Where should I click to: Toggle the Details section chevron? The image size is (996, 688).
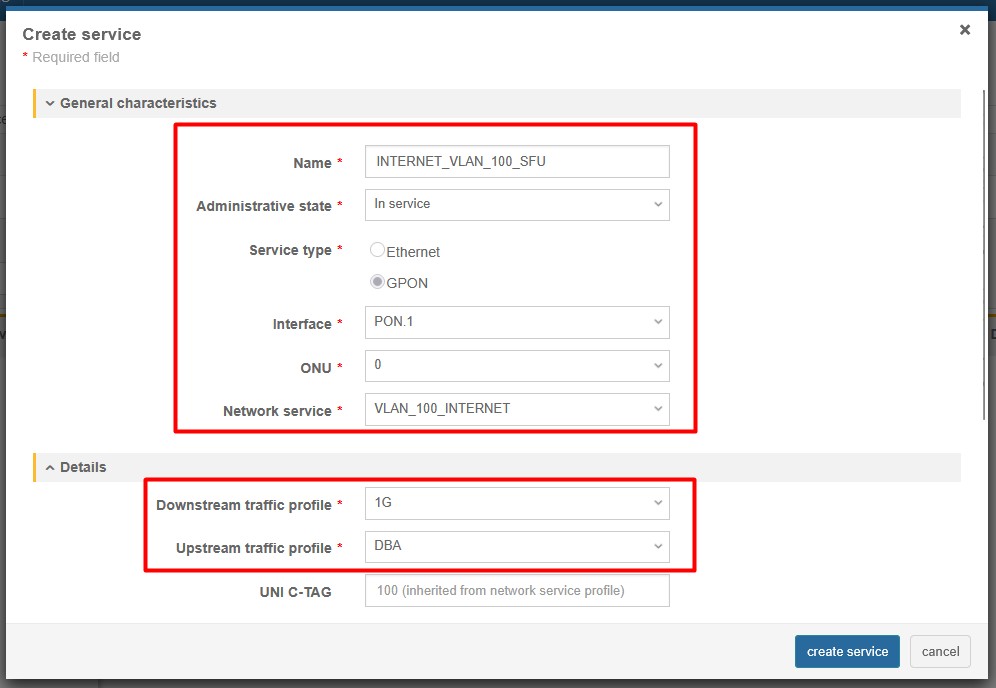coord(50,468)
